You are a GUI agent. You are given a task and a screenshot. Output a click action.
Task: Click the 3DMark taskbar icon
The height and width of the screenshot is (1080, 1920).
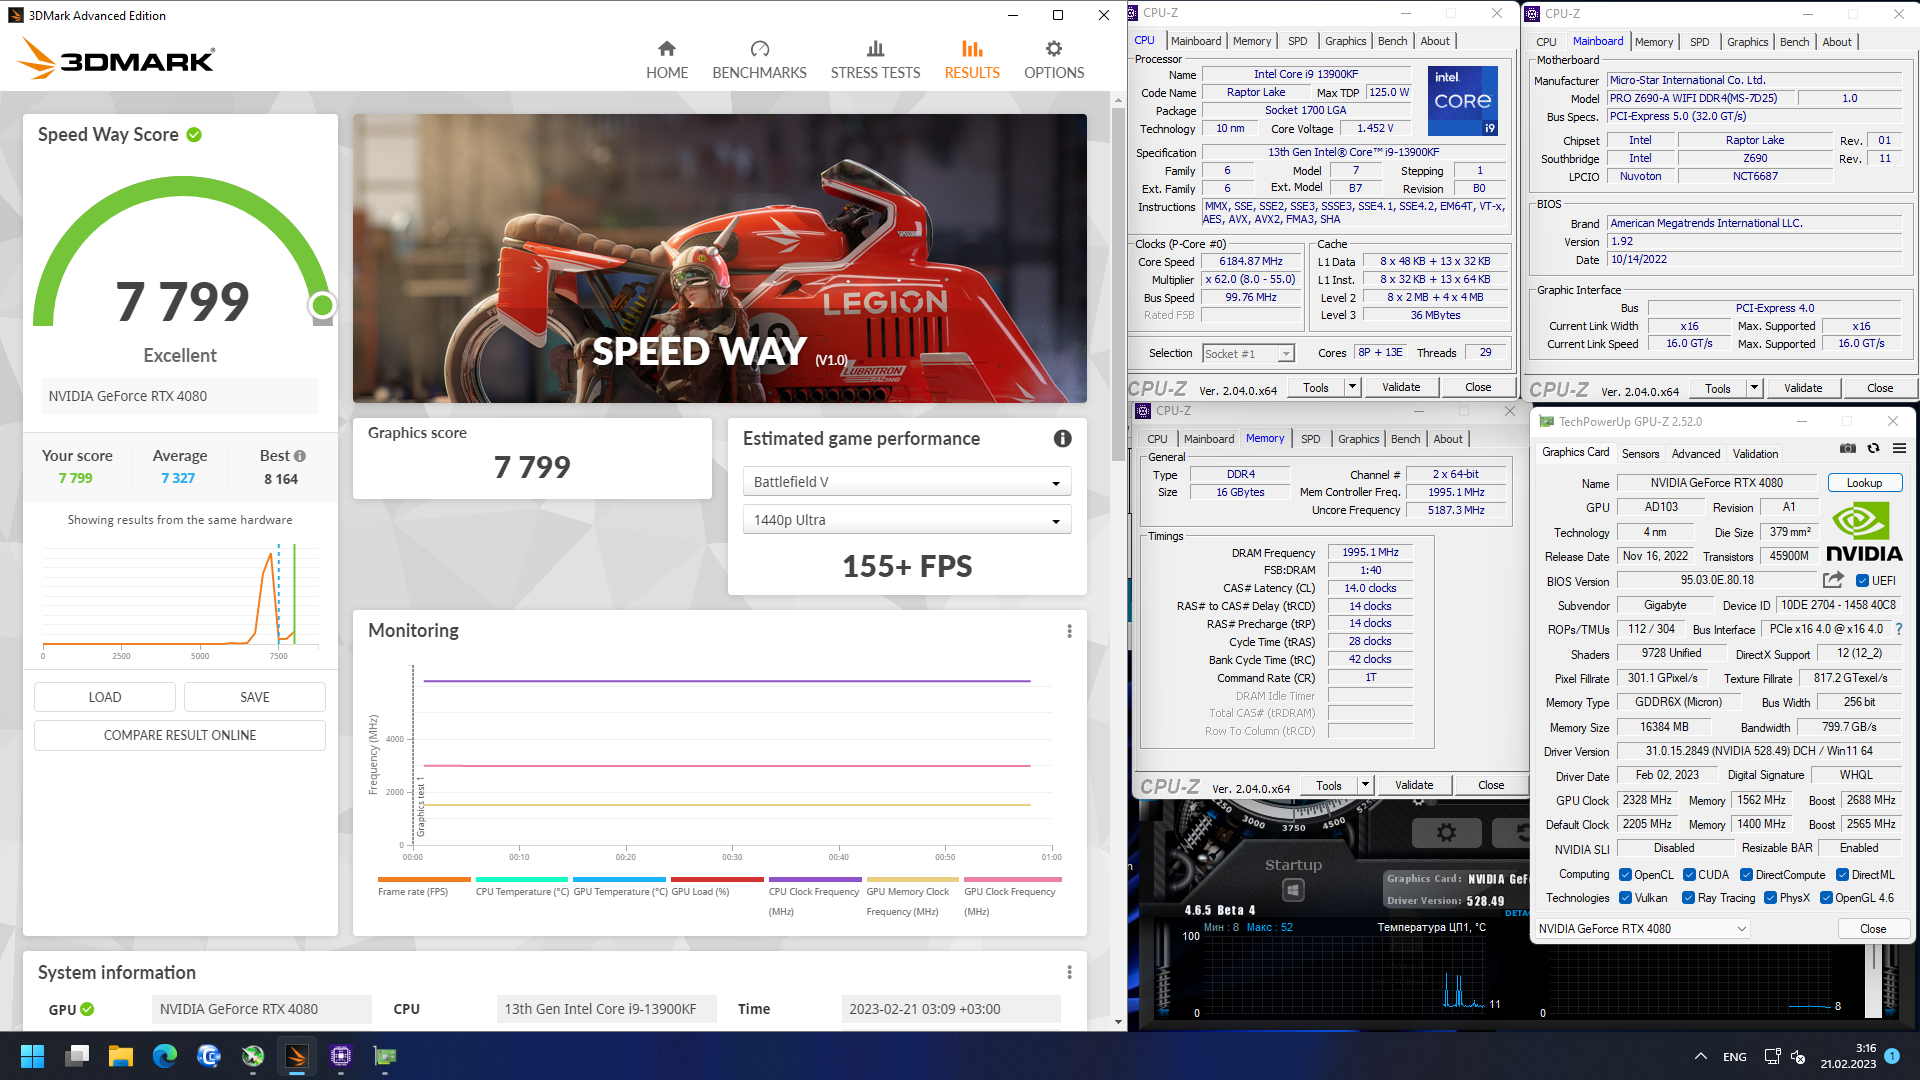point(297,1056)
